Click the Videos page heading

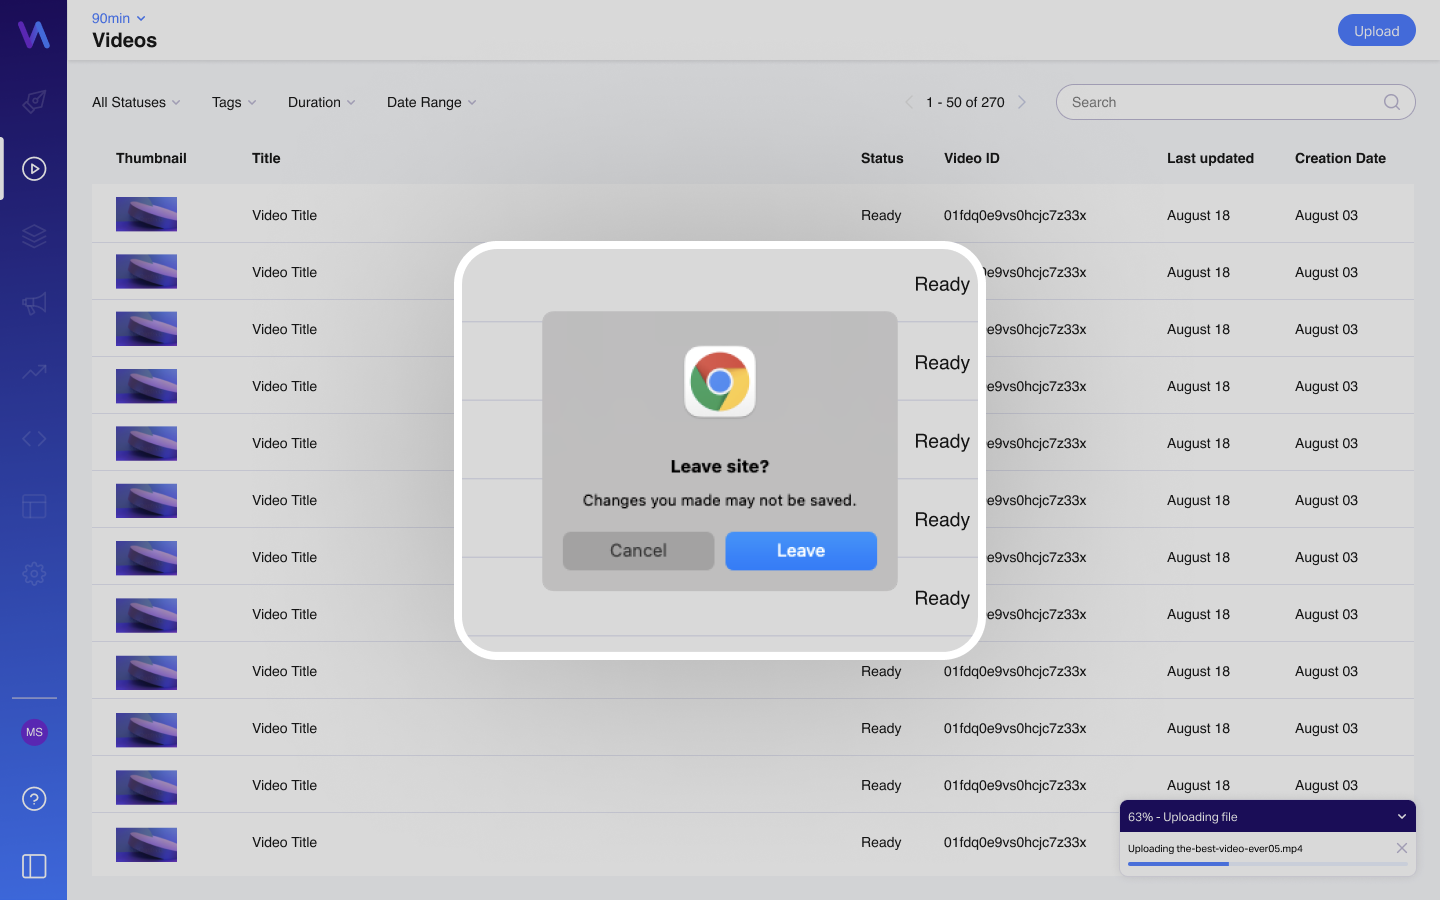point(124,40)
